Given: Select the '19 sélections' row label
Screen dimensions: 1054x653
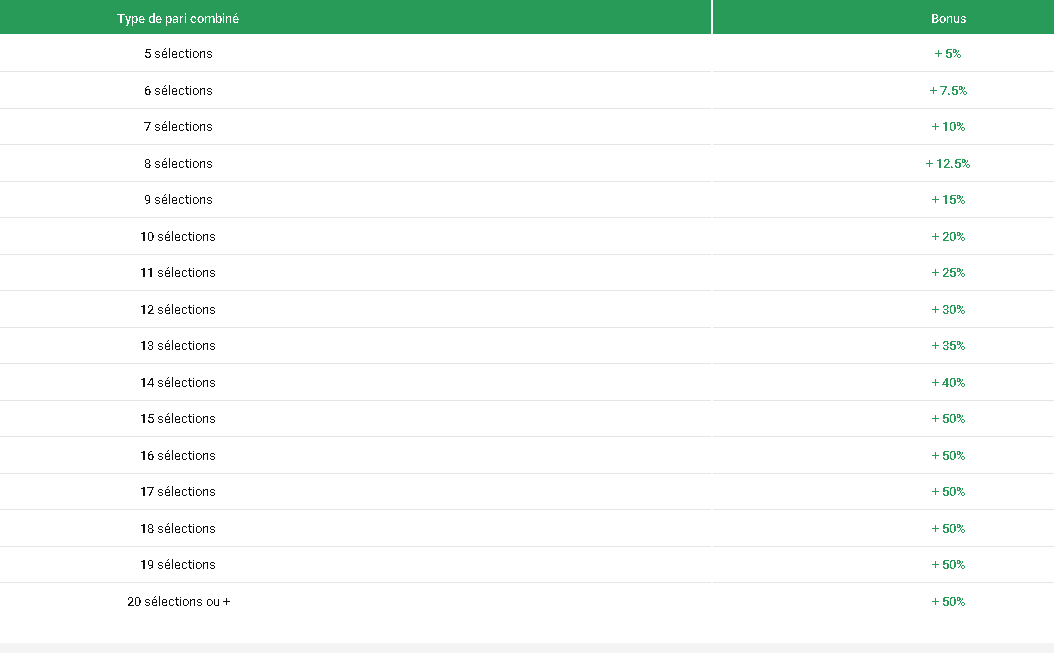Looking at the screenshot, I should (x=178, y=564).
